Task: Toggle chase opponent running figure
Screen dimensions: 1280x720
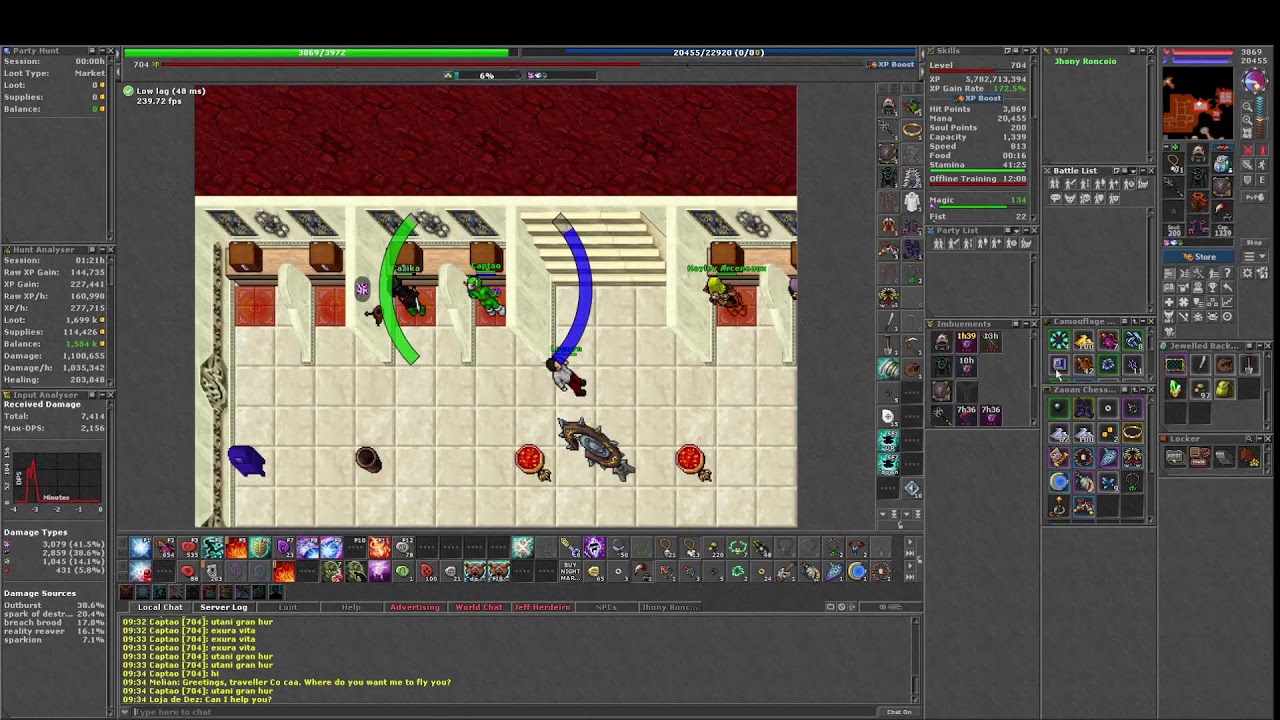Action: [1262, 164]
